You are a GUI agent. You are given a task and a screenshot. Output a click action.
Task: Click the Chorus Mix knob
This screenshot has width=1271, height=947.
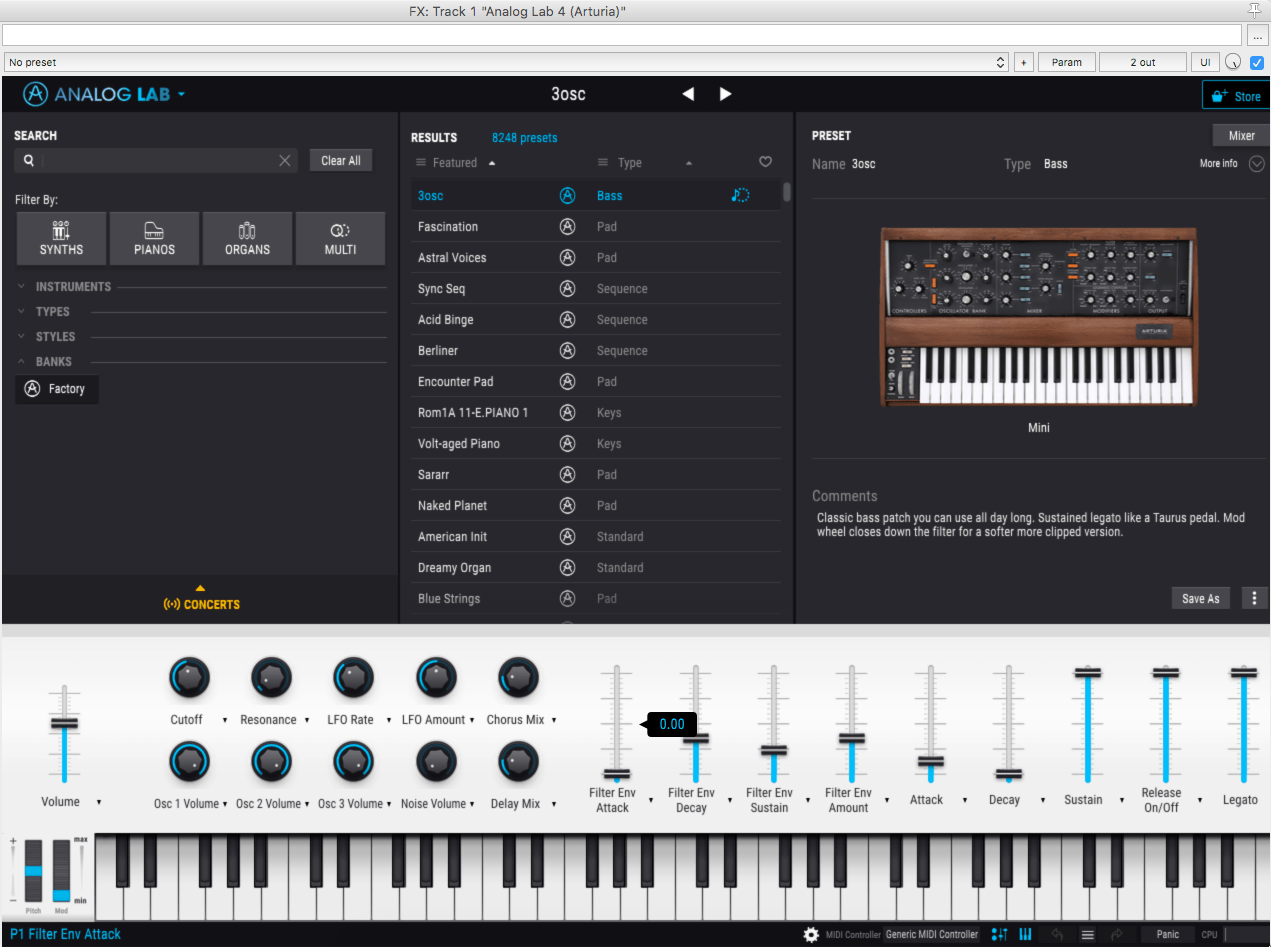pos(517,678)
